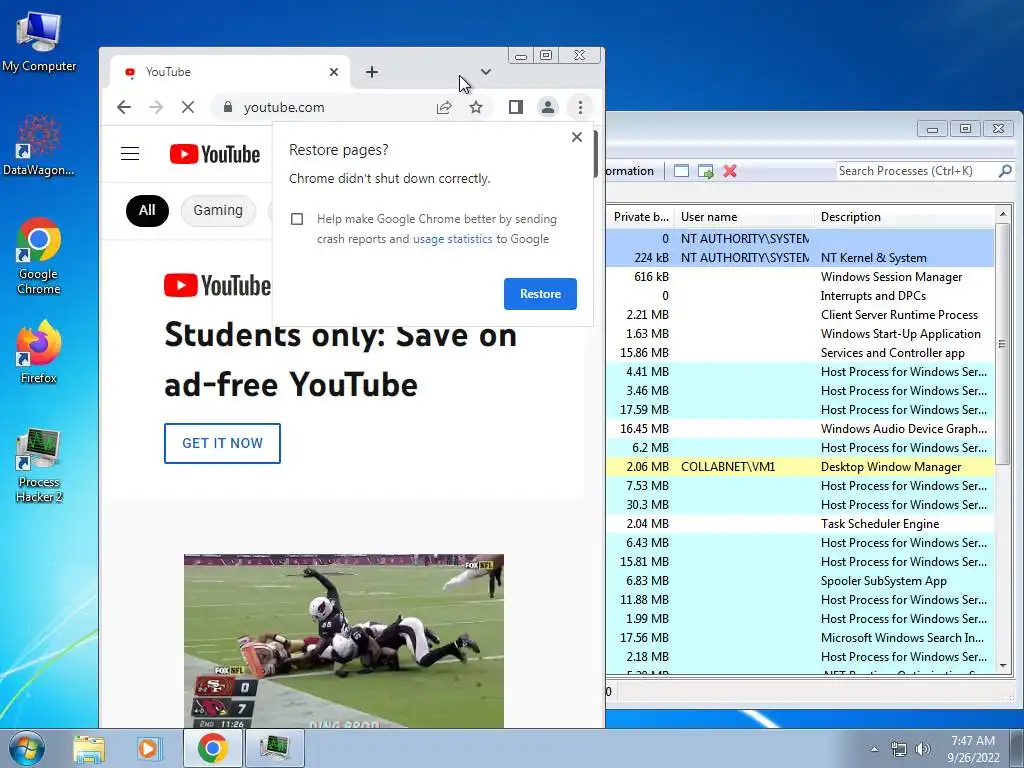
Task: Bookmark this page with the star icon
Action: [476, 107]
